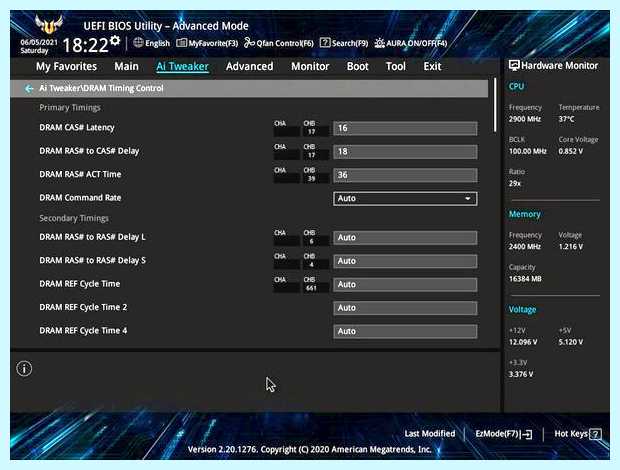Open the Tool tab

click(396, 66)
